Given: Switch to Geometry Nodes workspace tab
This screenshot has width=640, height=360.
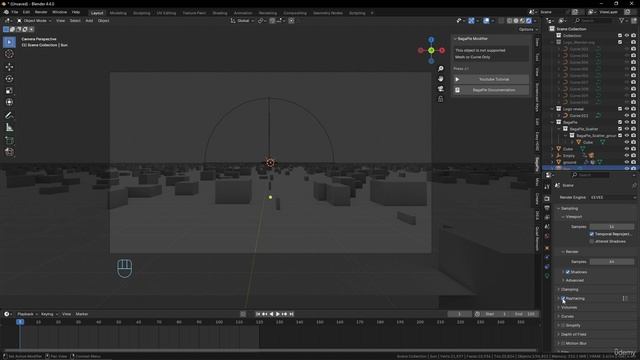Looking at the screenshot, I should (328, 13).
